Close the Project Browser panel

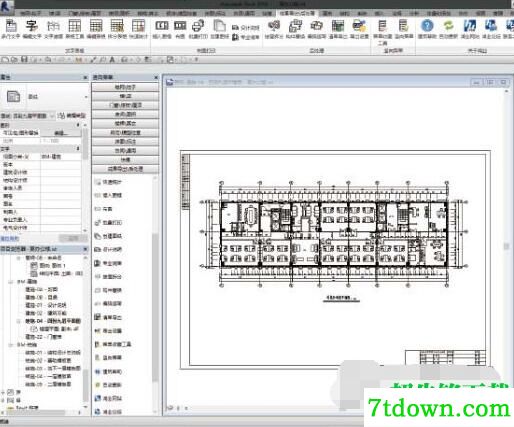(x=85, y=249)
